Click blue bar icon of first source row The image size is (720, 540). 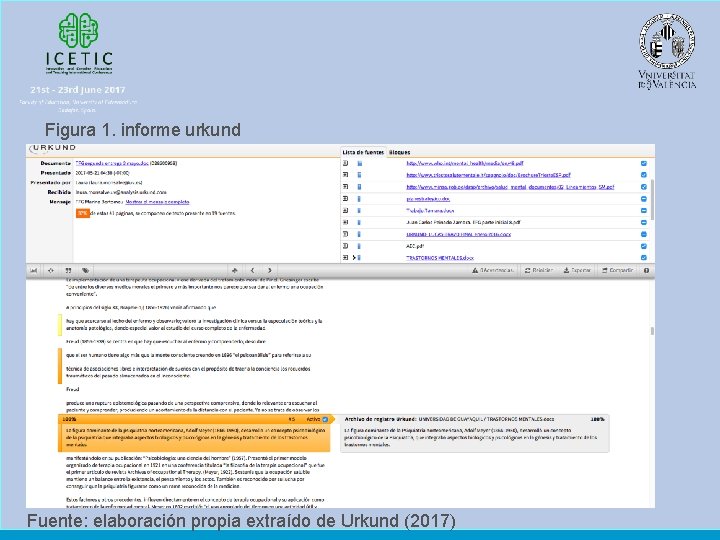360,163
